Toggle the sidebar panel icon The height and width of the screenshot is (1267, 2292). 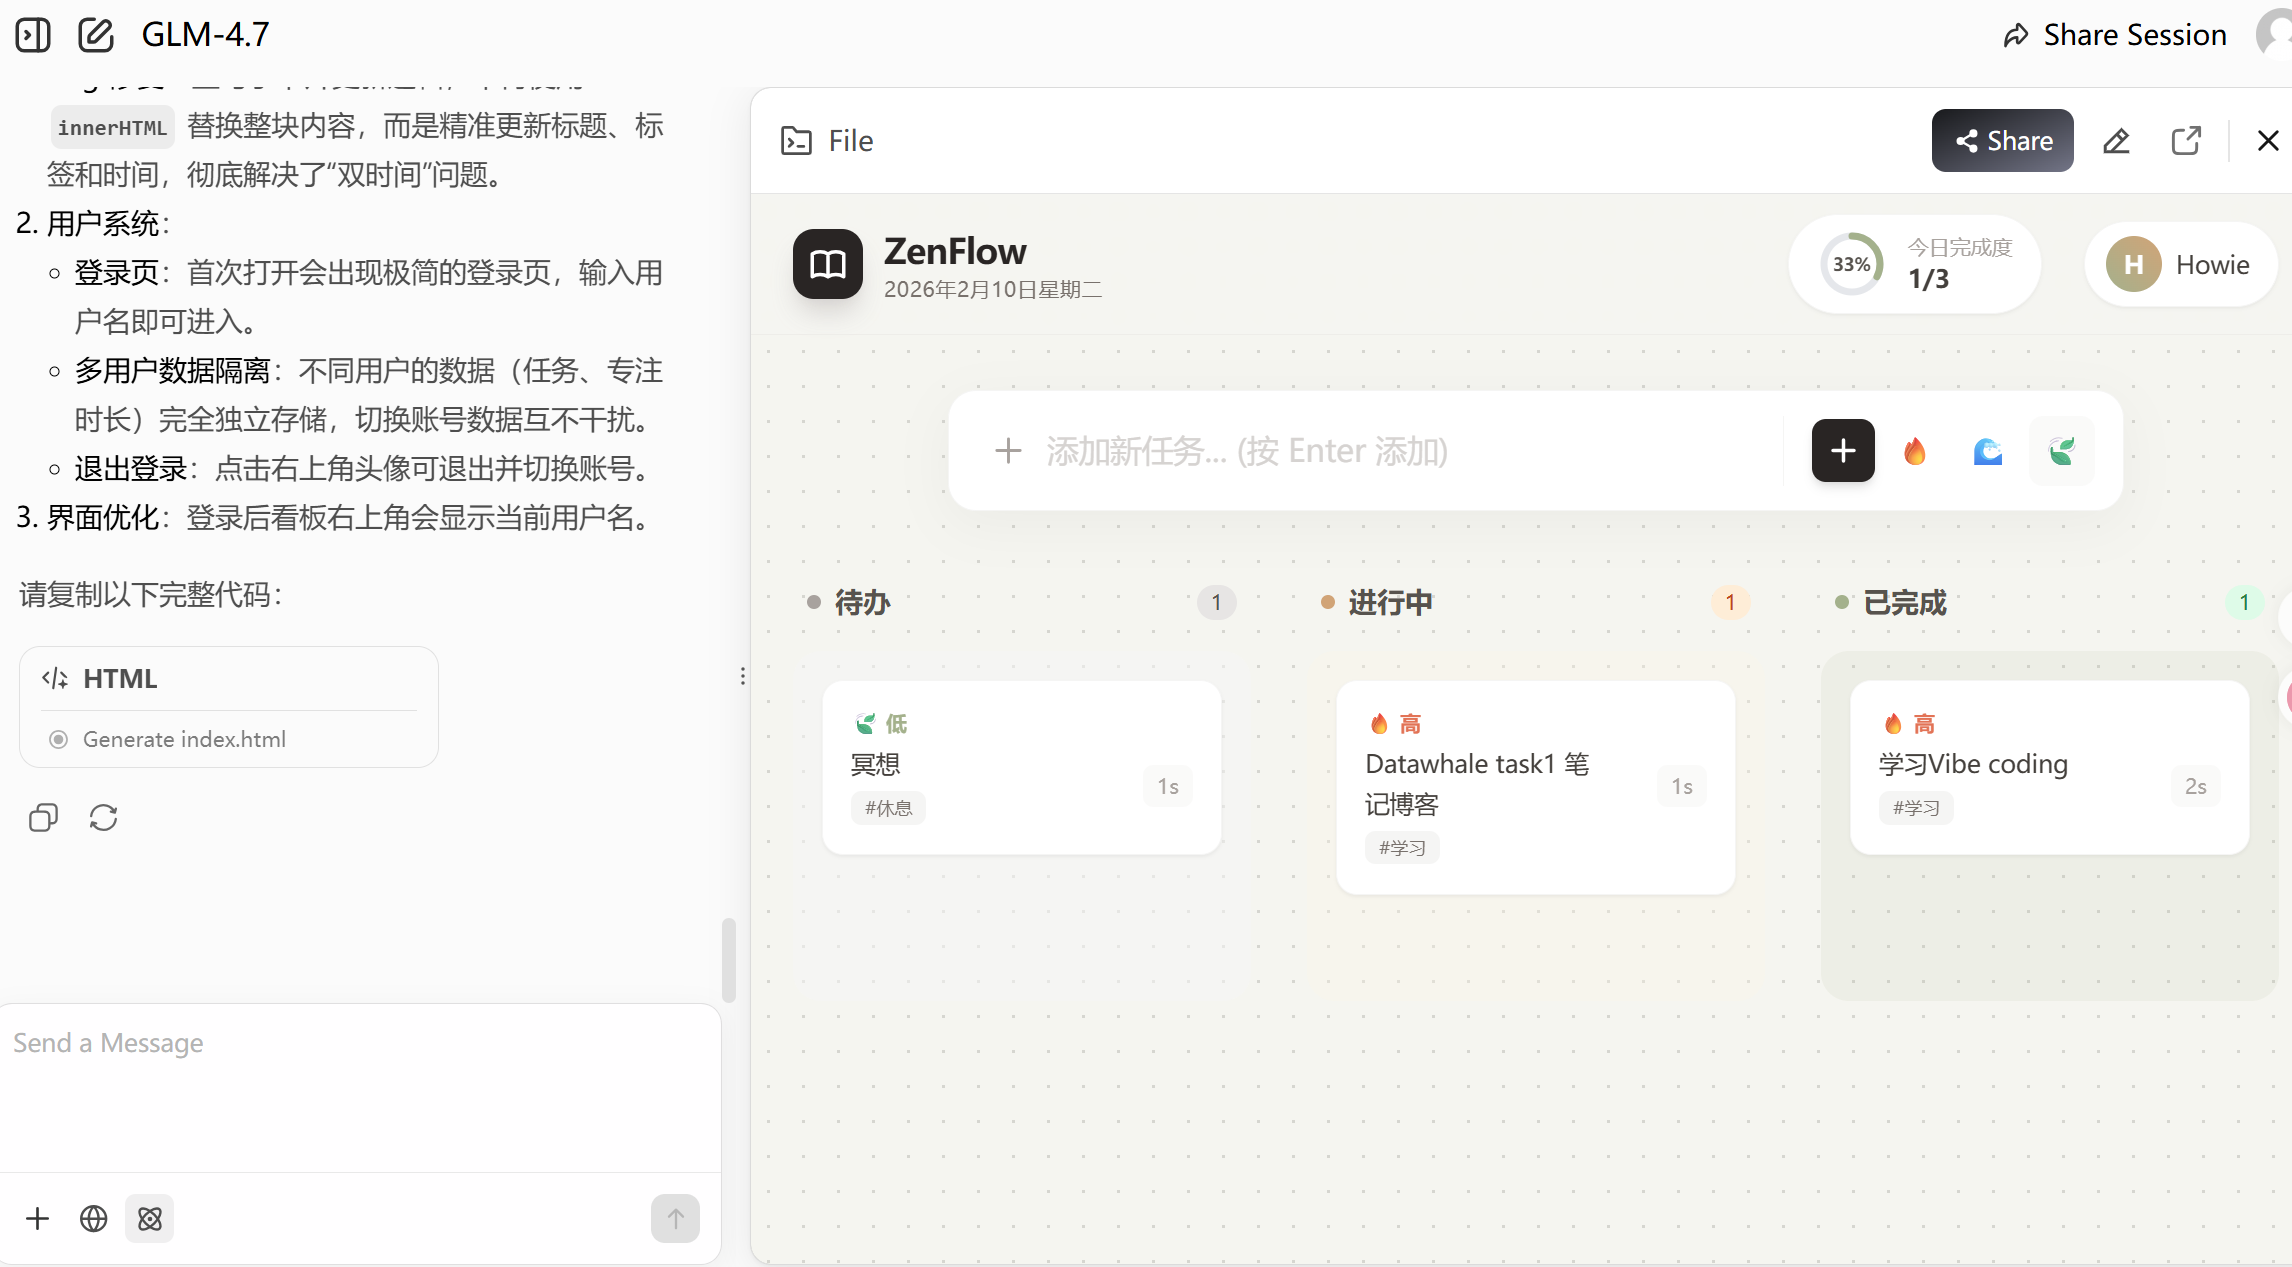pos(33,35)
